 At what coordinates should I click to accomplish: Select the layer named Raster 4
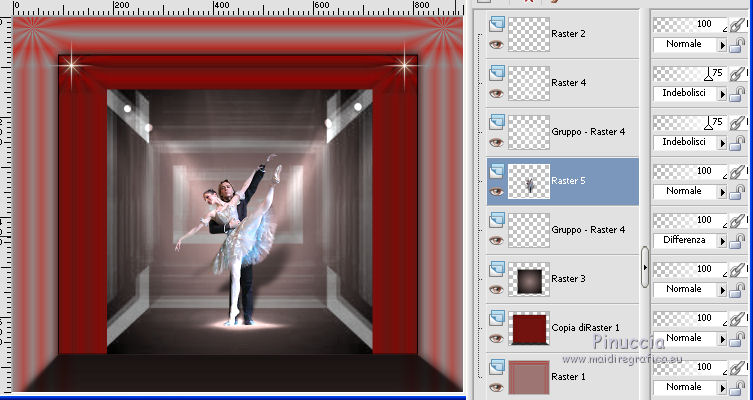tap(569, 83)
